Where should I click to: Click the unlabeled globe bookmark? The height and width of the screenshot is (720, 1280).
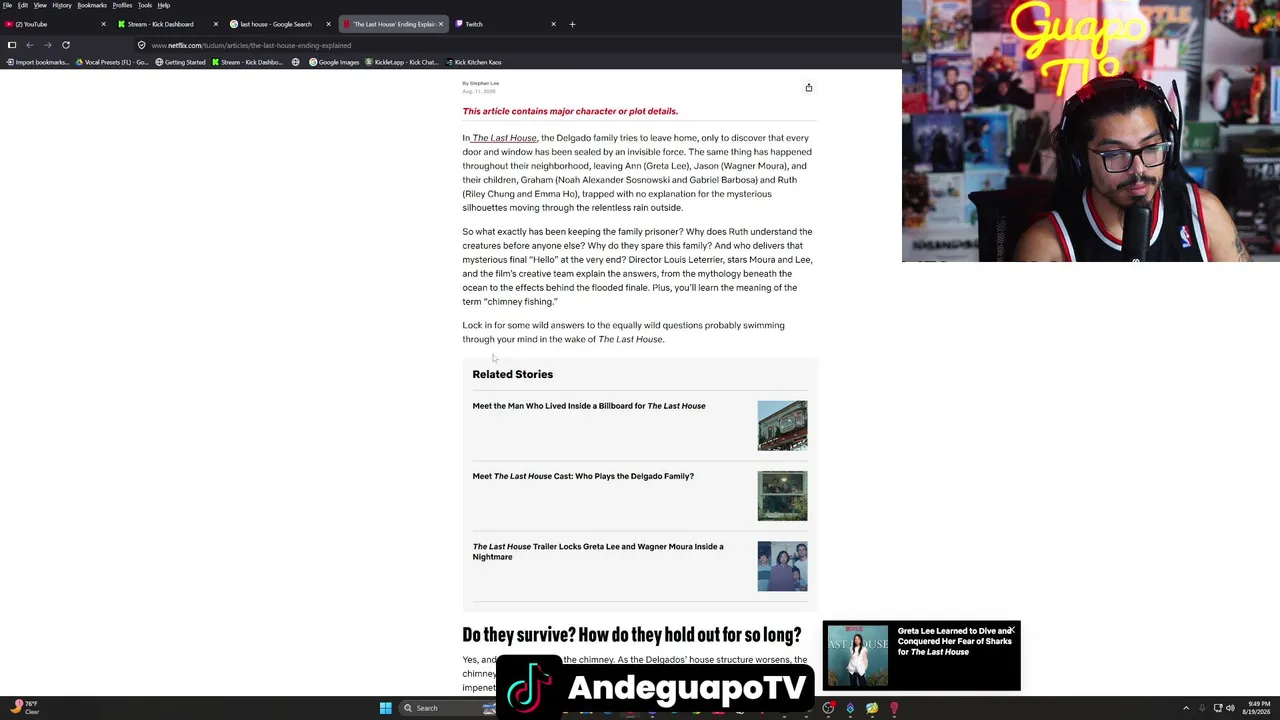[x=295, y=62]
